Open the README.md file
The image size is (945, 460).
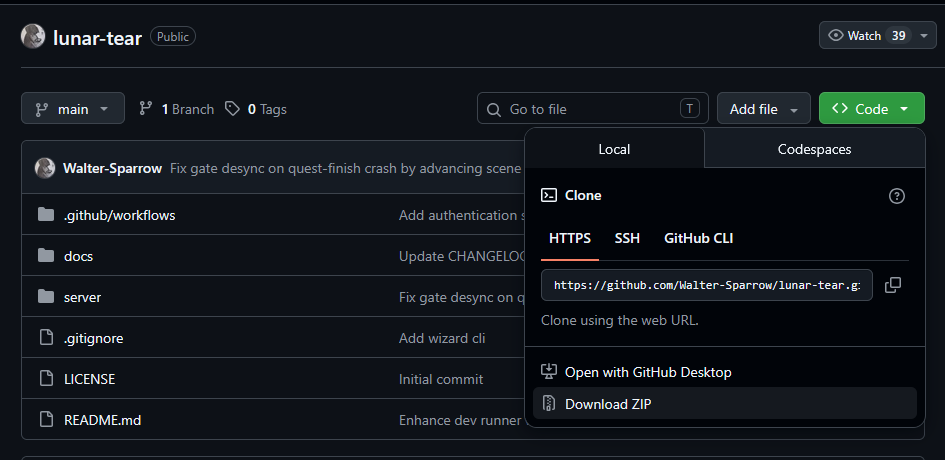(102, 420)
